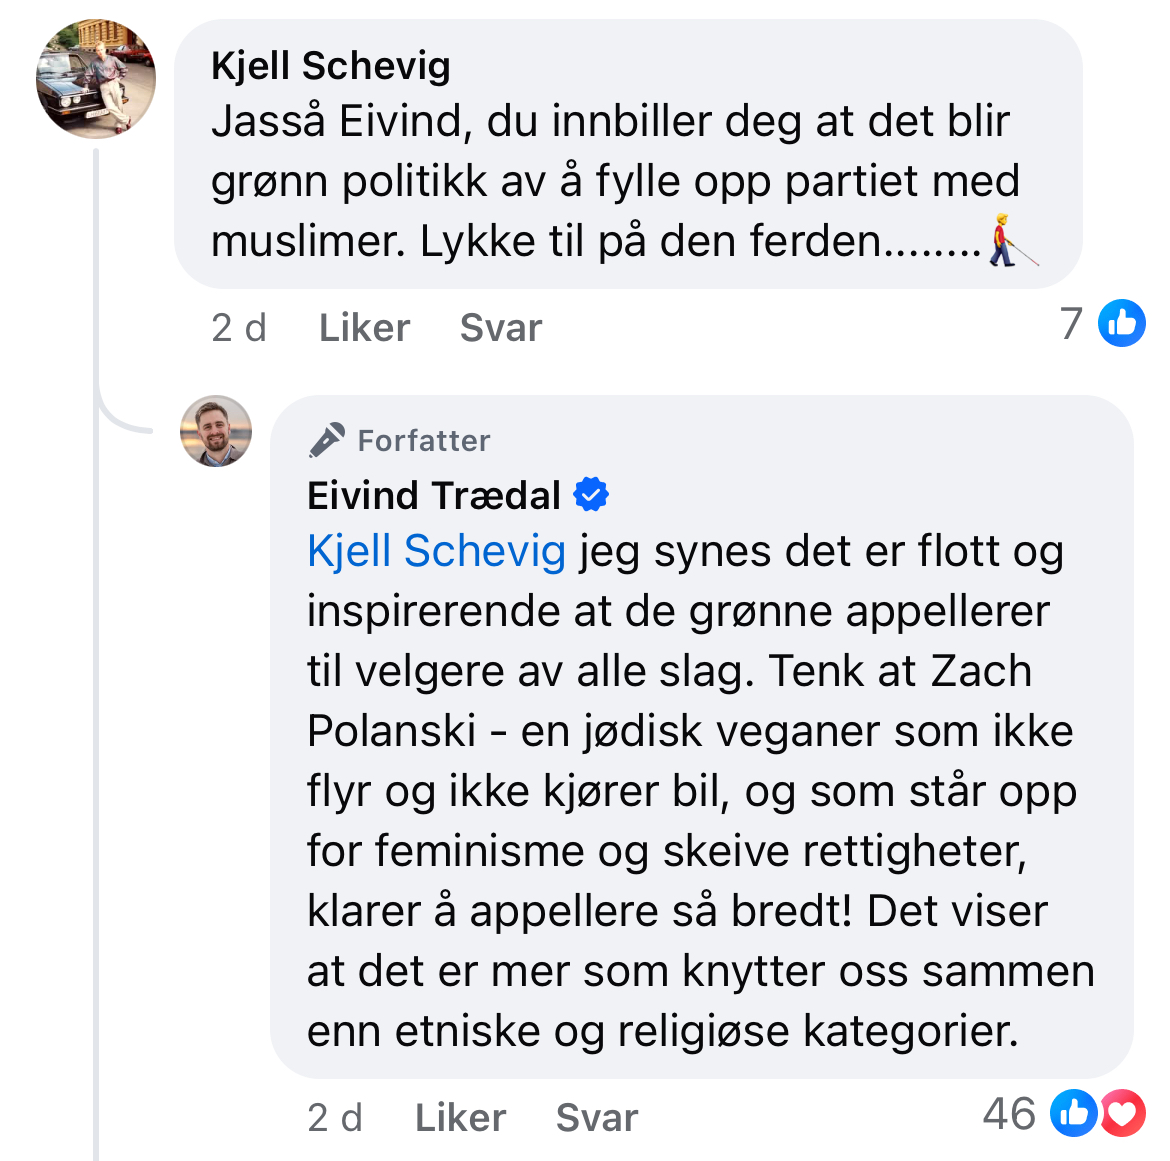Click the Kjell Schevig commenter name
The height and width of the screenshot is (1161, 1170).
[330, 66]
